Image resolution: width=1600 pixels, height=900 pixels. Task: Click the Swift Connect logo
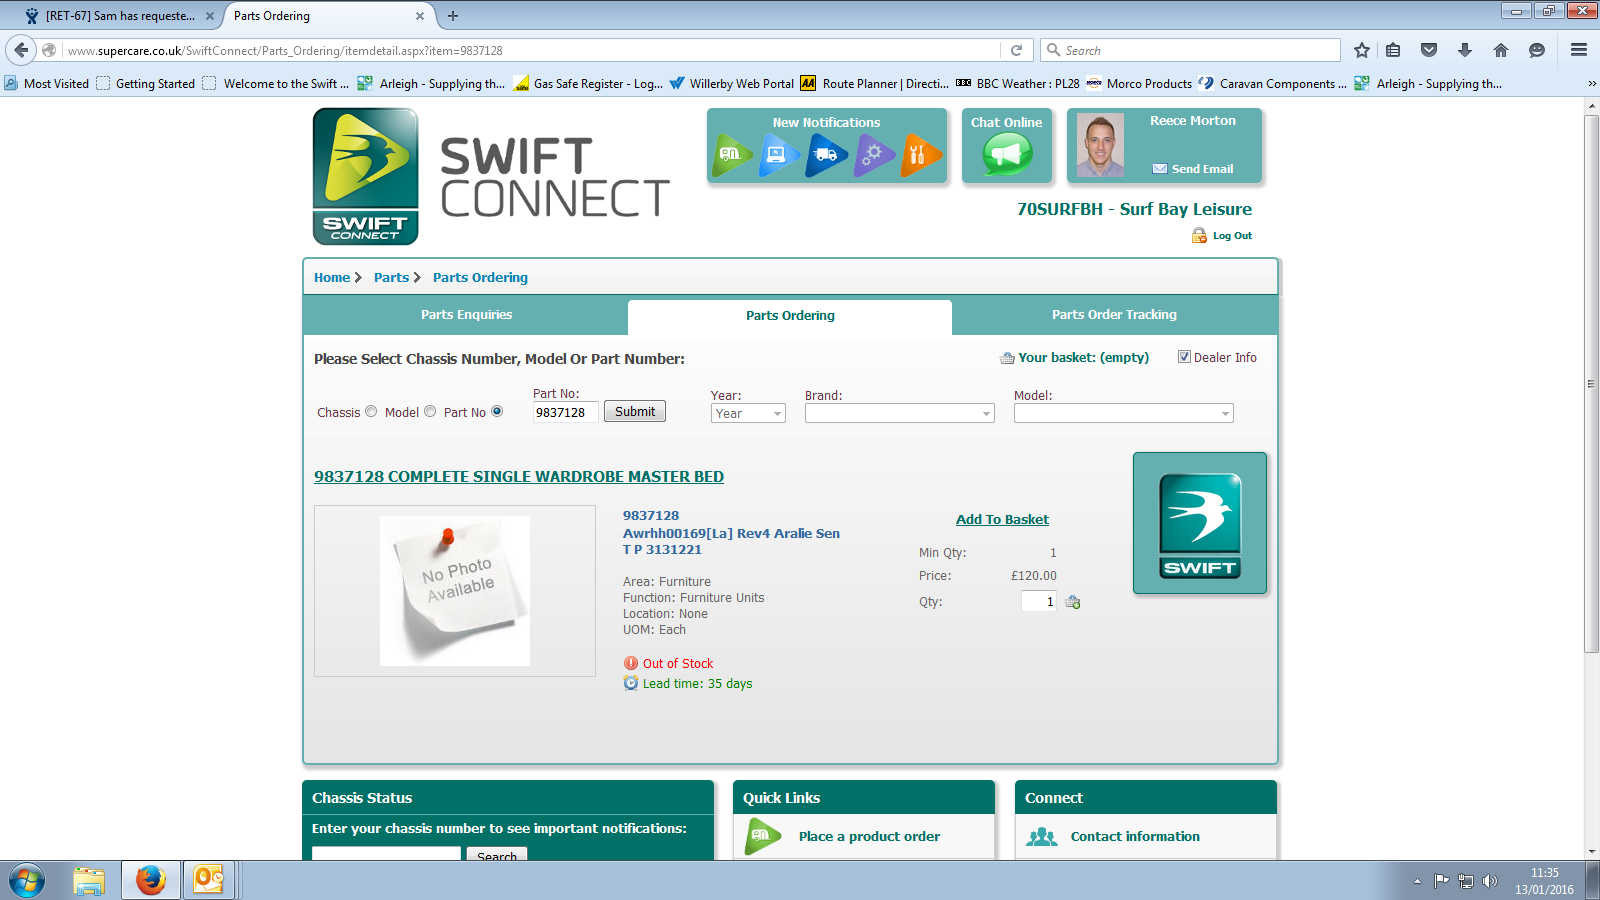coord(366,176)
